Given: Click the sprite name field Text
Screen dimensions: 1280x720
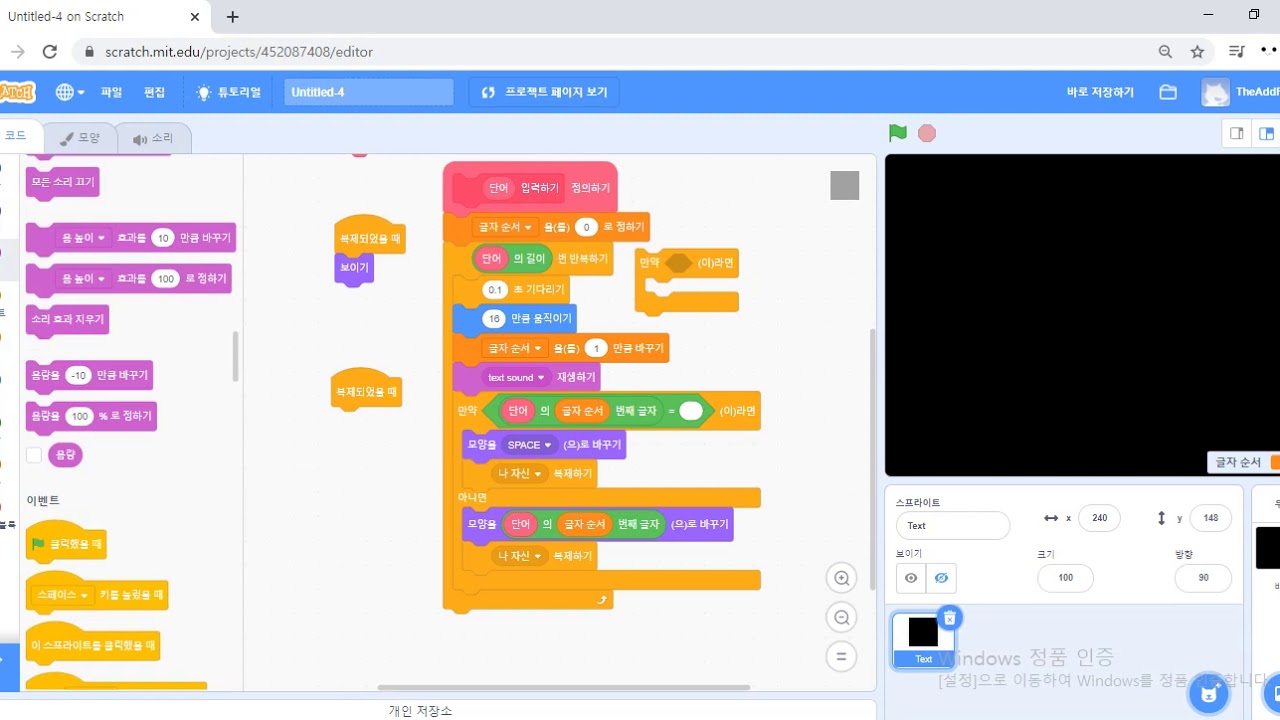Looking at the screenshot, I should coord(953,525).
